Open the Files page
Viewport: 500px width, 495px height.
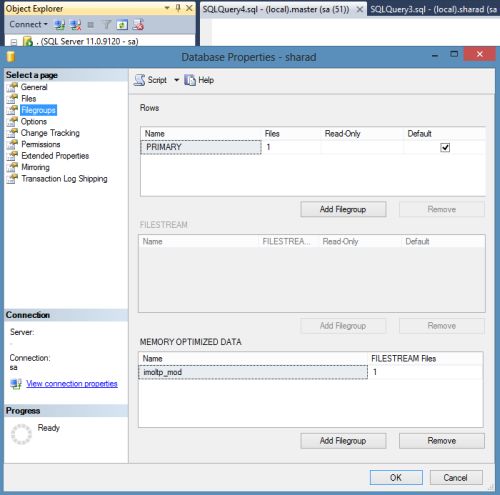tap(29, 99)
